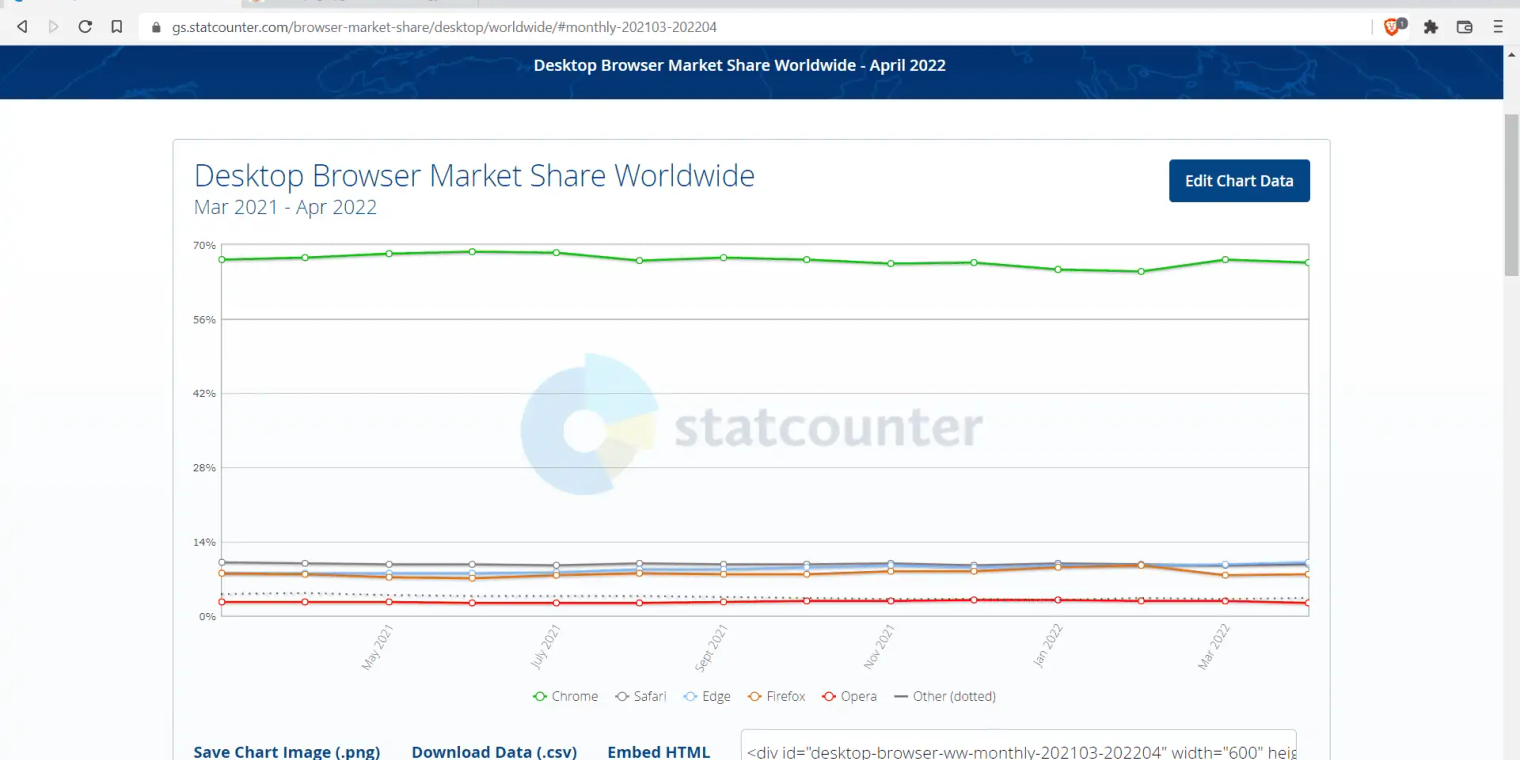Image resolution: width=1520 pixels, height=760 pixels.
Task: Bookmark this page with the bookmark icon
Action: (117, 27)
